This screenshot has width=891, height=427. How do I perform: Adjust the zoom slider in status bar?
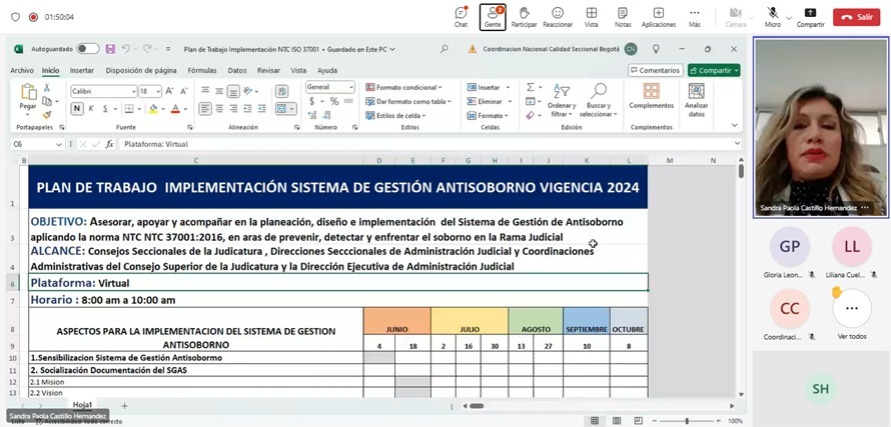(687, 421)
